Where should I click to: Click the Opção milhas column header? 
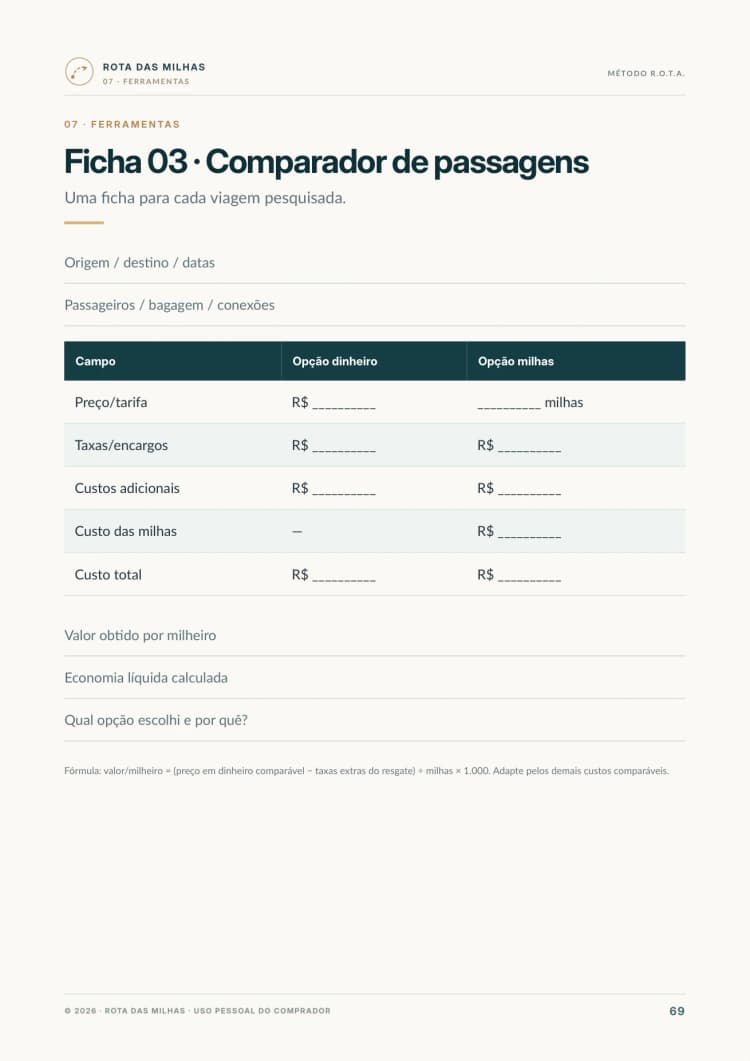[576, 361]
